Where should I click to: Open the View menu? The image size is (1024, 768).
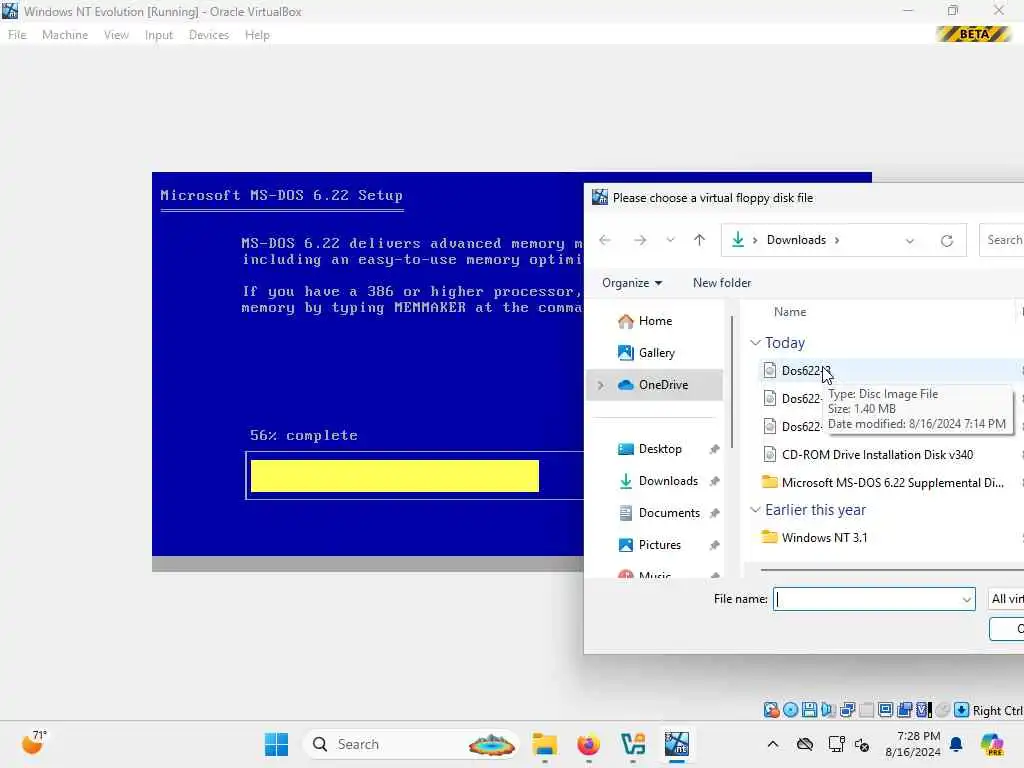(x=116, y=35)
